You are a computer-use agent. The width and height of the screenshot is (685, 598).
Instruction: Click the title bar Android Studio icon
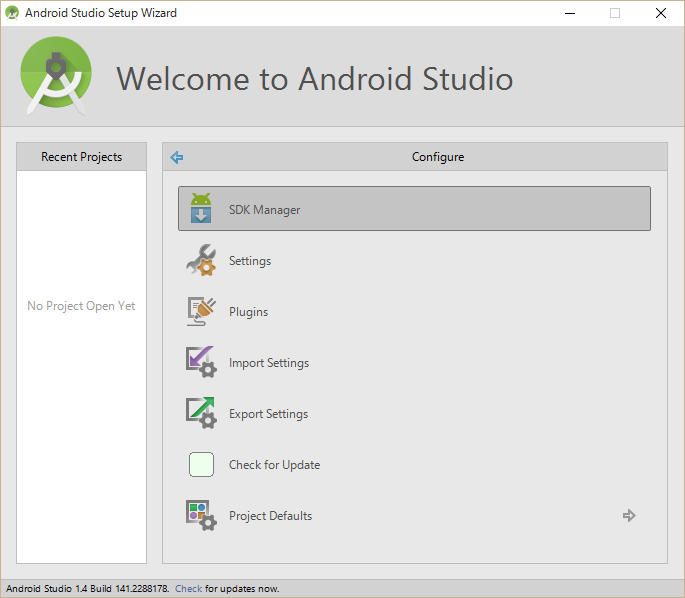click(x=12, y=13)
